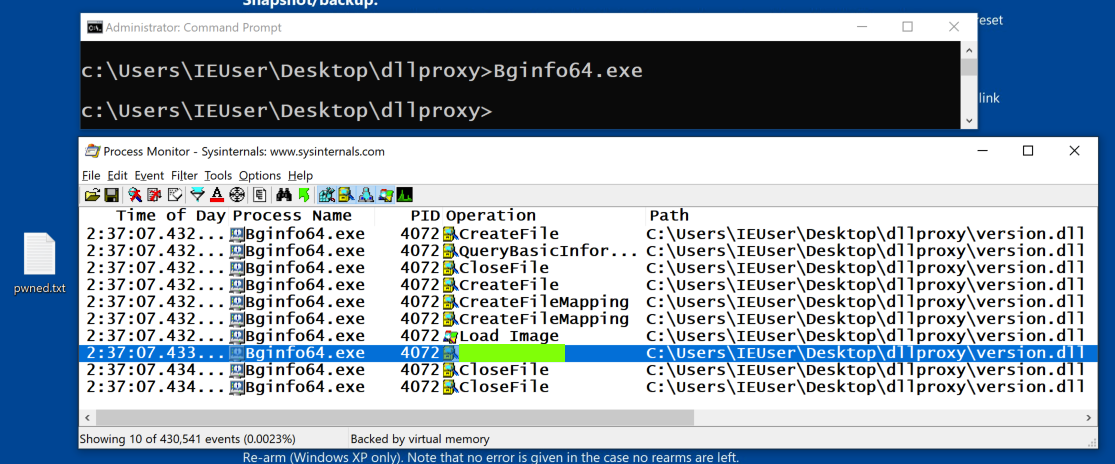Click the highlighted row's version.dll path
The image size is (1115, 464).
[865, 353]
